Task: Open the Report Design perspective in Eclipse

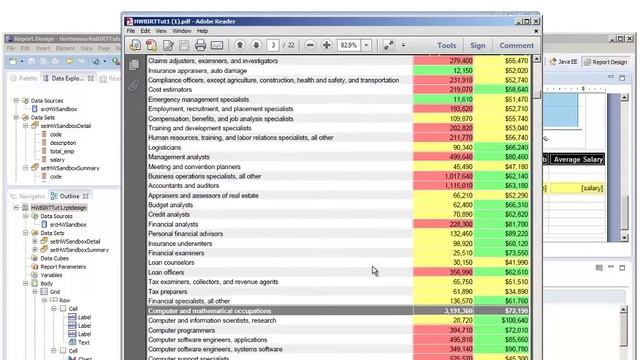Action: 606,62
